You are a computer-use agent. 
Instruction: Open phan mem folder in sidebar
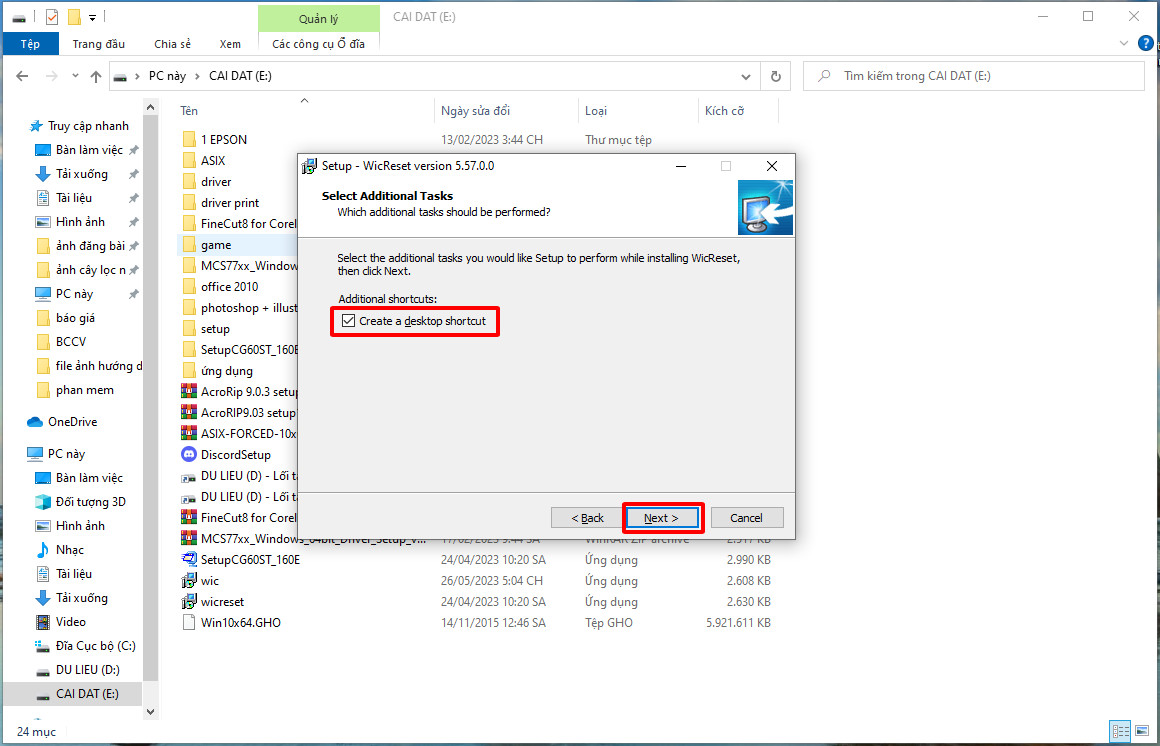[x=84, y=390]
